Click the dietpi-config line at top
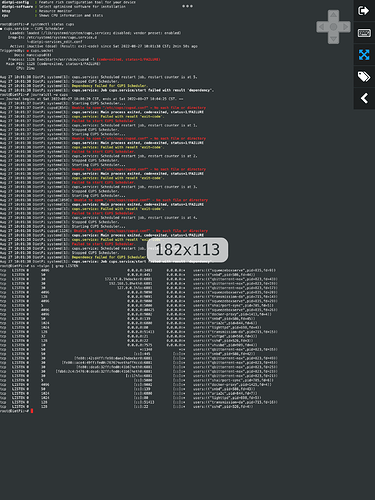 coord(68,2)
